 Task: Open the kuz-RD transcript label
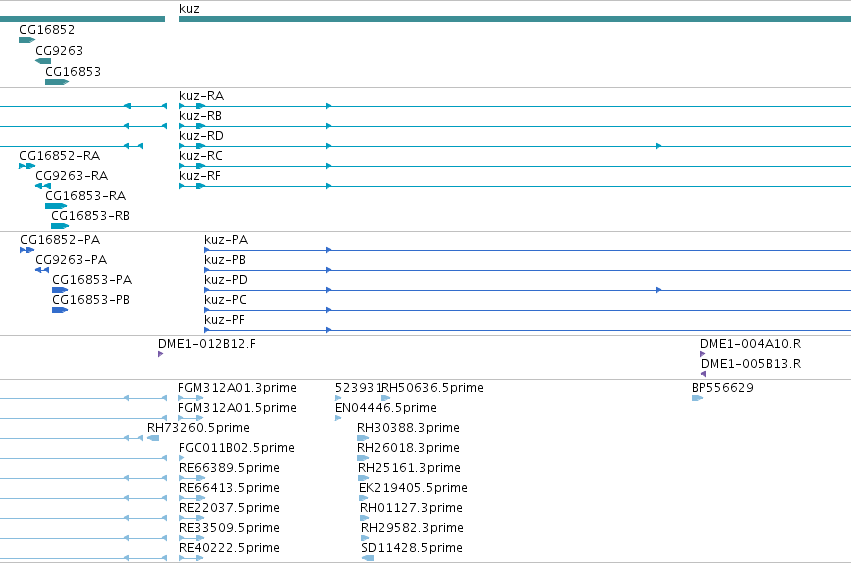click(201, 136)
